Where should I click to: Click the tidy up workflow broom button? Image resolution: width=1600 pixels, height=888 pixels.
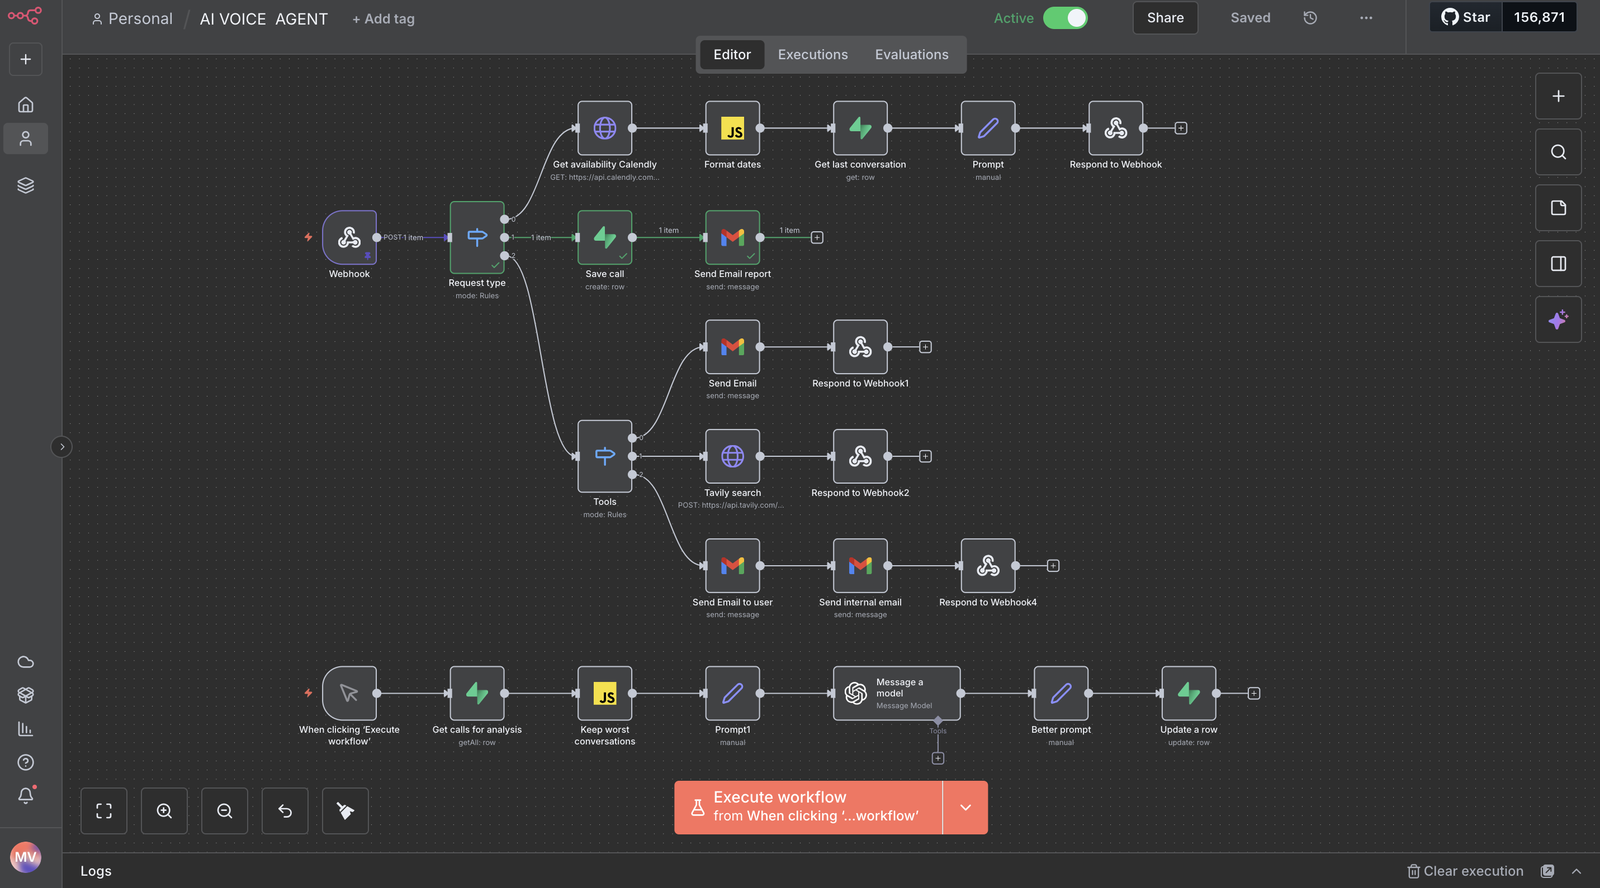345,811
